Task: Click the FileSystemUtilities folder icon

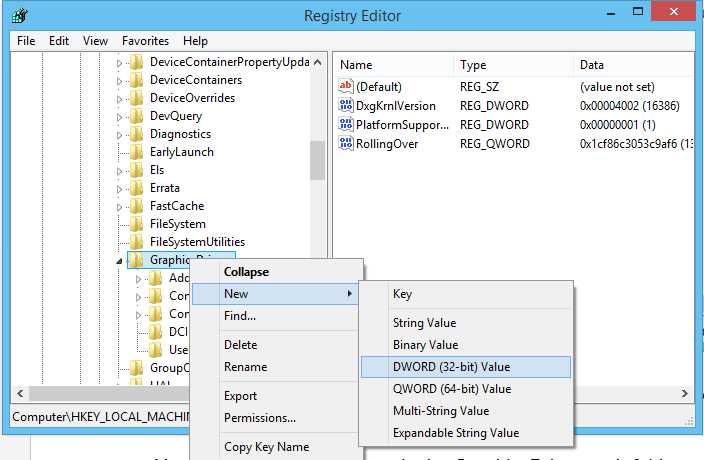Action: pos(136,242)
